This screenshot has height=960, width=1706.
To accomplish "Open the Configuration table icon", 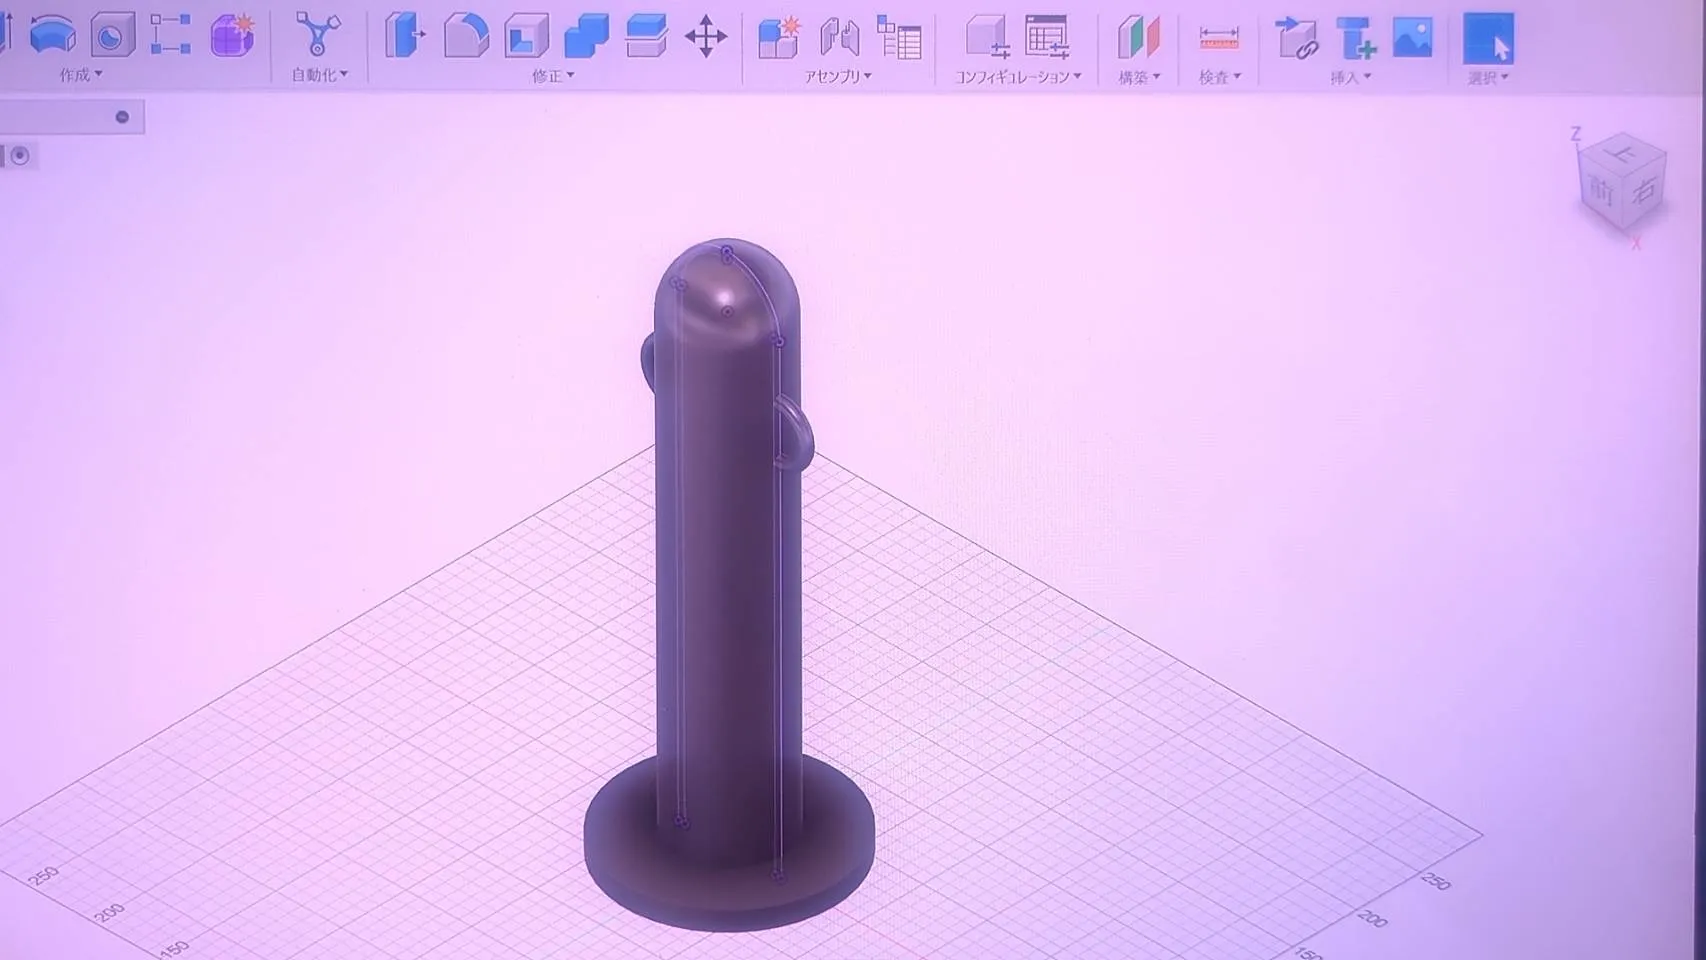I will tap(1047, 37).
